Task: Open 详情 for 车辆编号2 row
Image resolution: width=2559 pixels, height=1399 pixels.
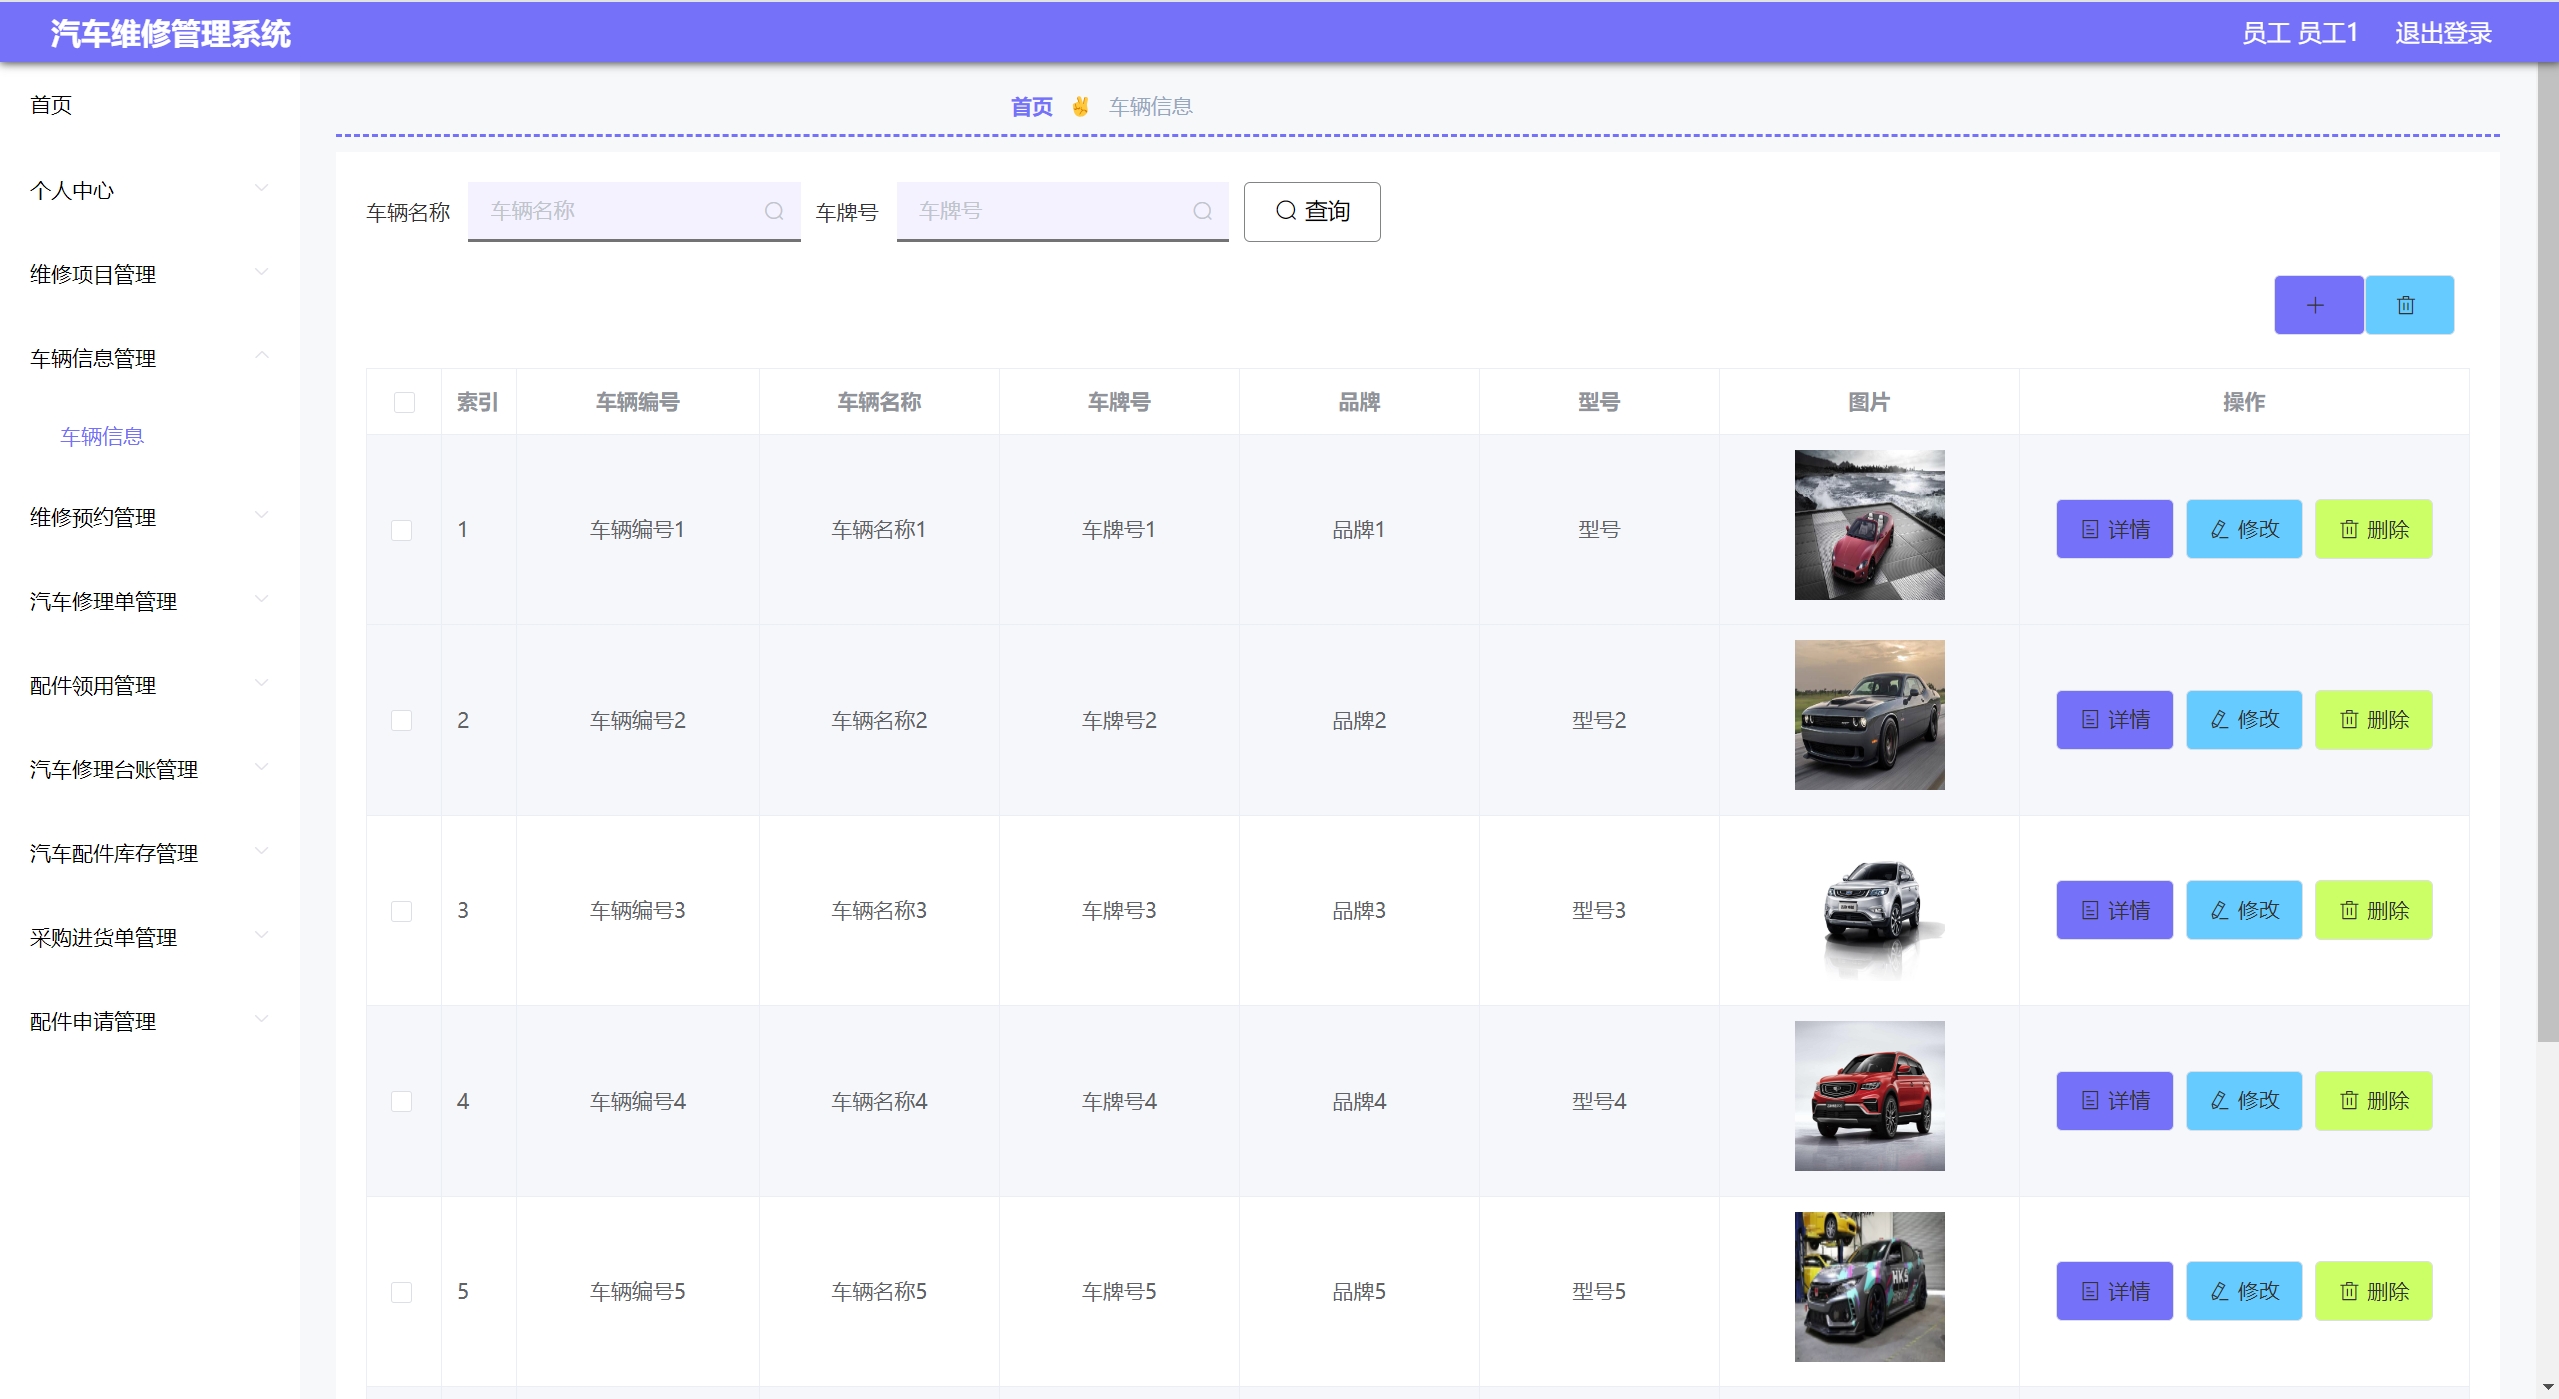Action: click(x=2114, y=720)
